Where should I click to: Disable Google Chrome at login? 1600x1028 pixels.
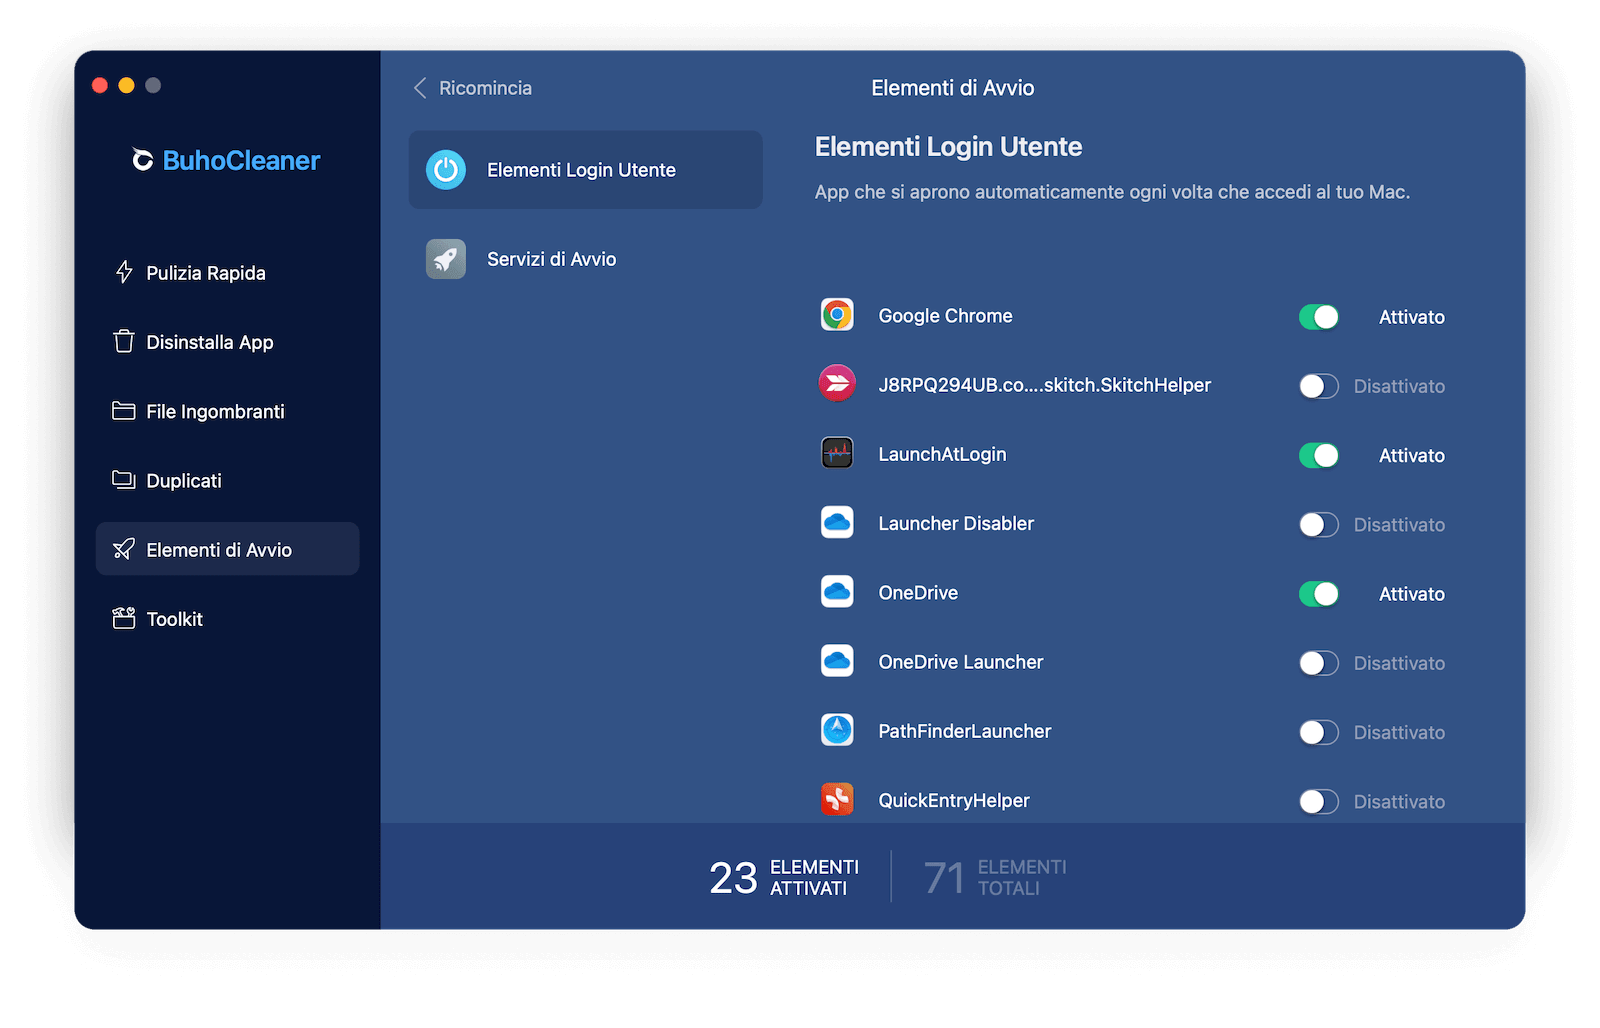1319,317
